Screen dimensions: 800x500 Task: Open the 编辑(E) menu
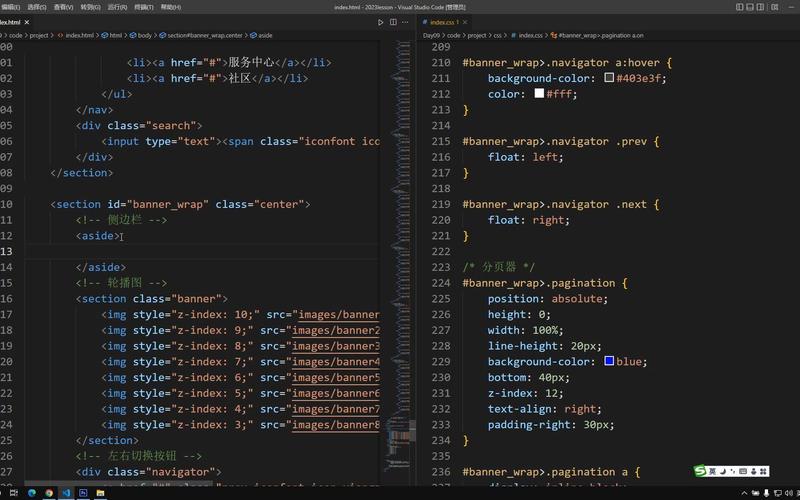pos(10,7)
